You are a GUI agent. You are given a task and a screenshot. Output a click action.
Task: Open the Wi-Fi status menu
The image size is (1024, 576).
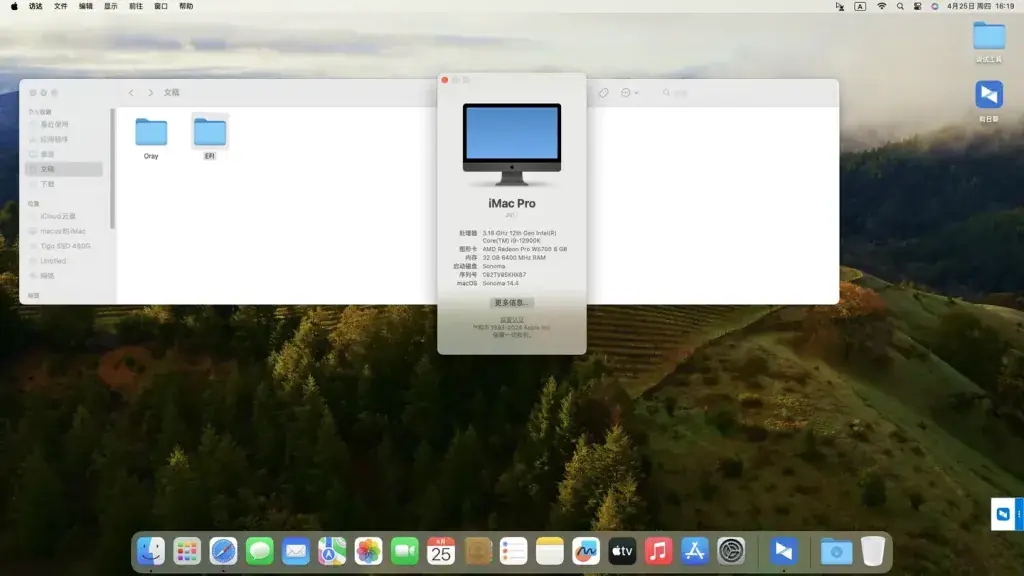coord(881,6)
